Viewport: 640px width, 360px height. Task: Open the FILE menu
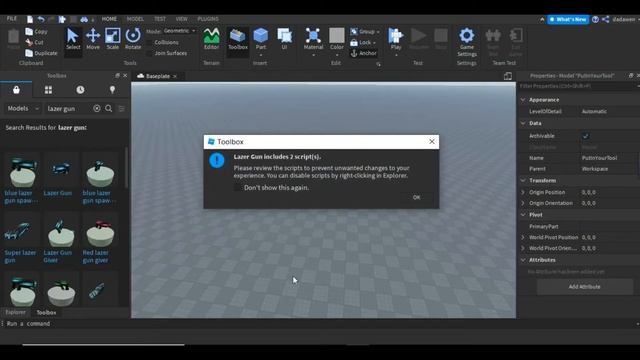[x=12, y=19]
